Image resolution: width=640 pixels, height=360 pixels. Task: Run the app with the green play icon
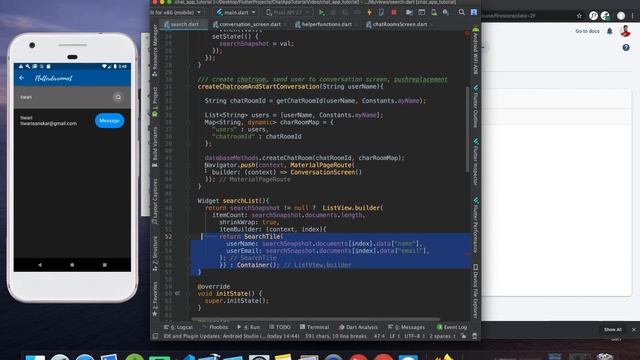[322, 13]
